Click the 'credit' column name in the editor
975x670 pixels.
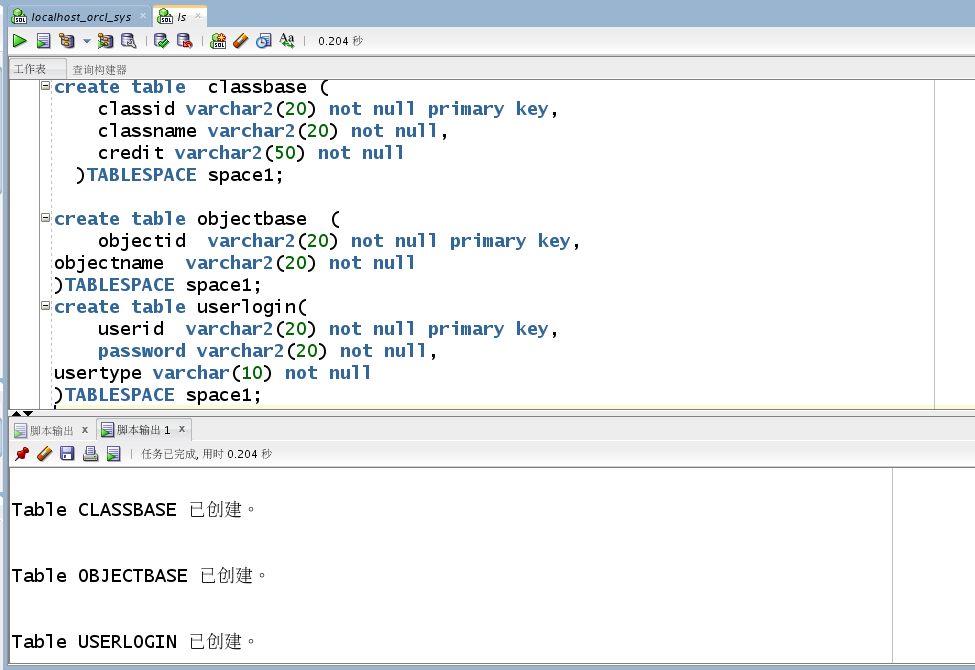[131, 153]
